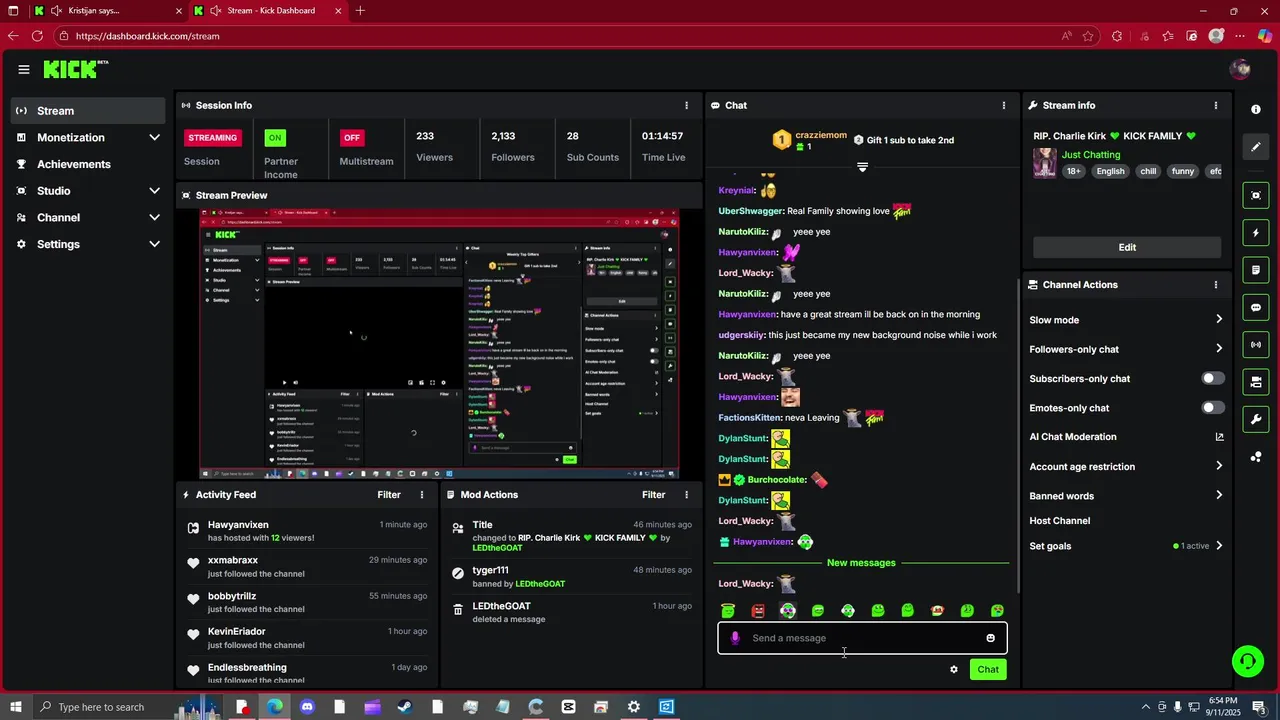Screen dimensions: 1280x720
Task: Click the screenshot frame icon in right rail
Action: (1256, 195)
